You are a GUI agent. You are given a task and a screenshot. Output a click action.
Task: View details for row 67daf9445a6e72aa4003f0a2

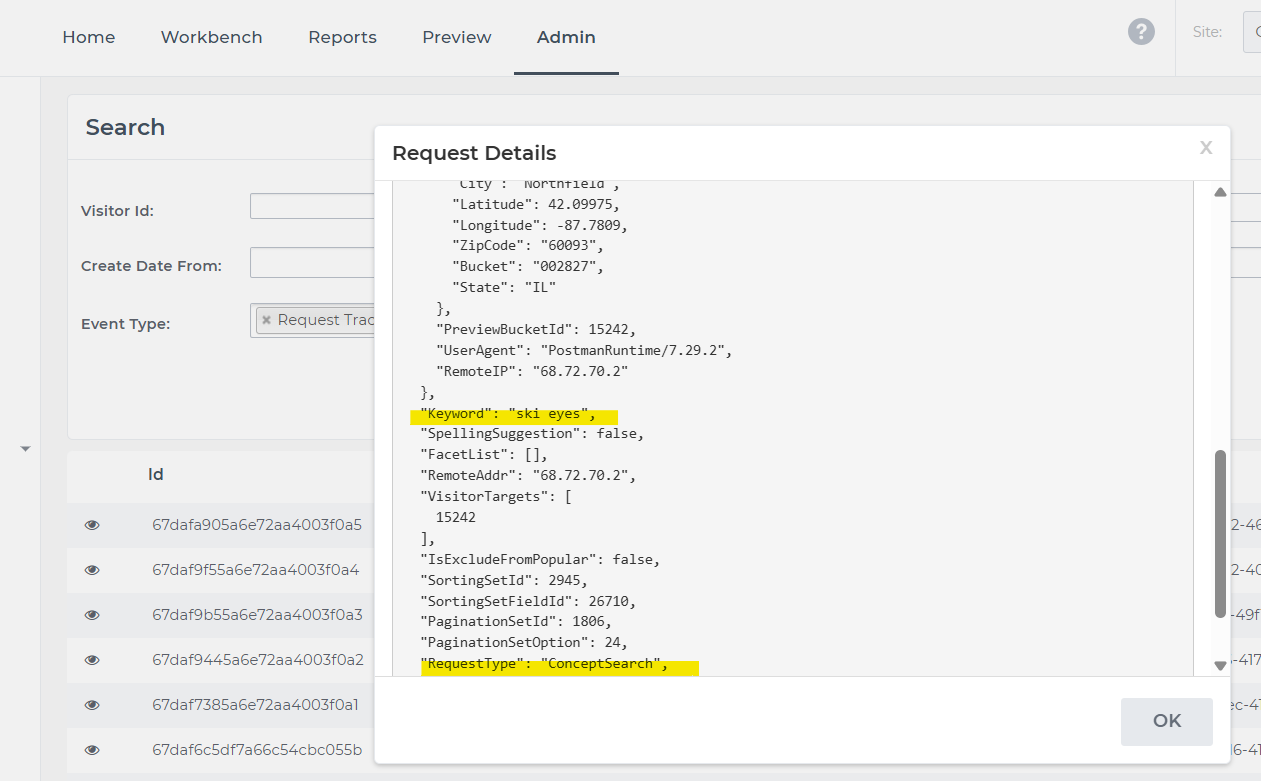tap(92, 660)
